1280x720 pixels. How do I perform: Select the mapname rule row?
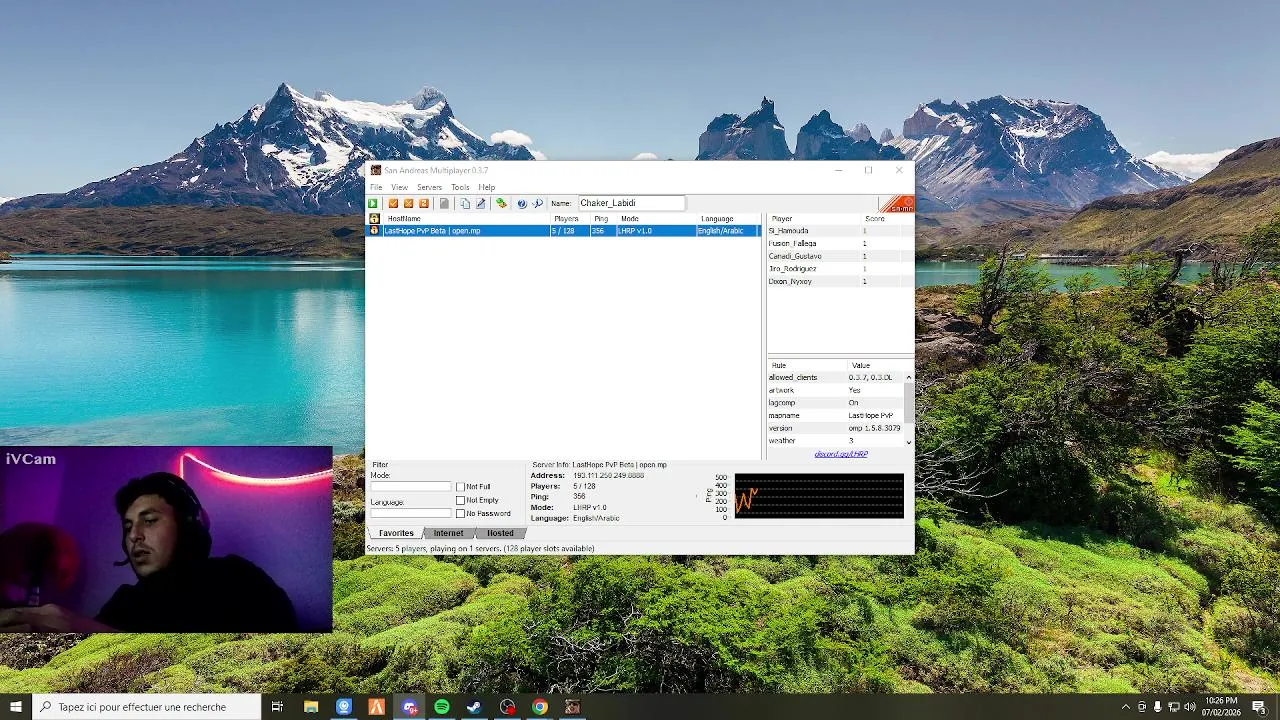pos(835,415)
